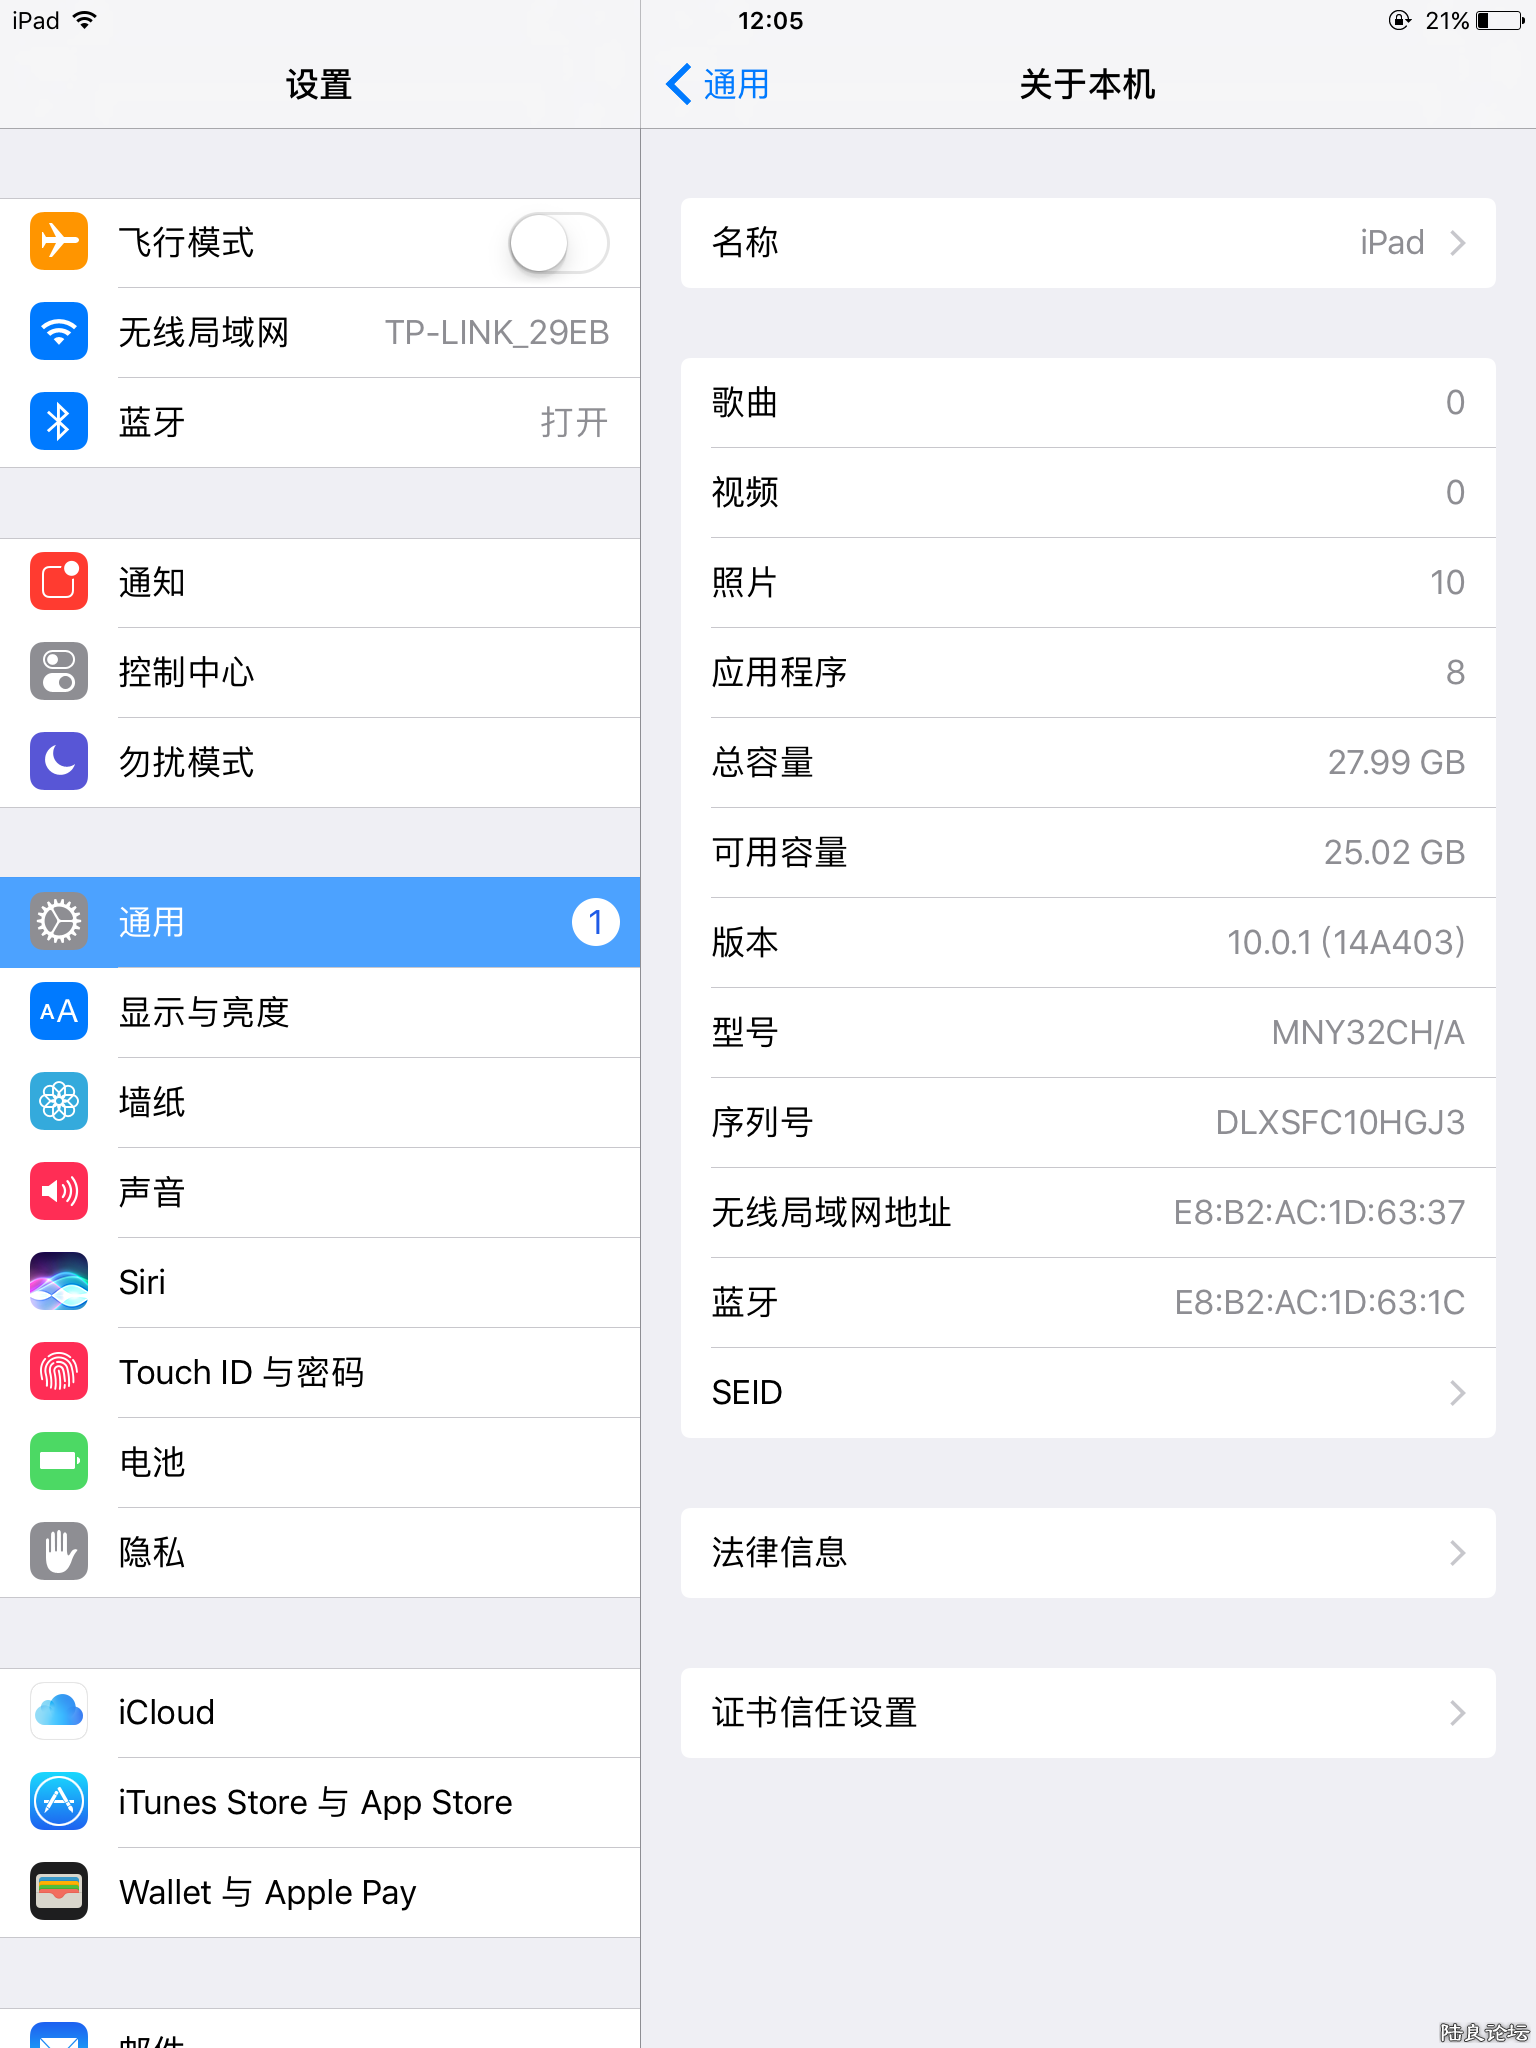Viewport: 1536px width, 2048px height.
Task: Open 证书信任设置 certificate trust settings
Action: tap(1088, 1713)
